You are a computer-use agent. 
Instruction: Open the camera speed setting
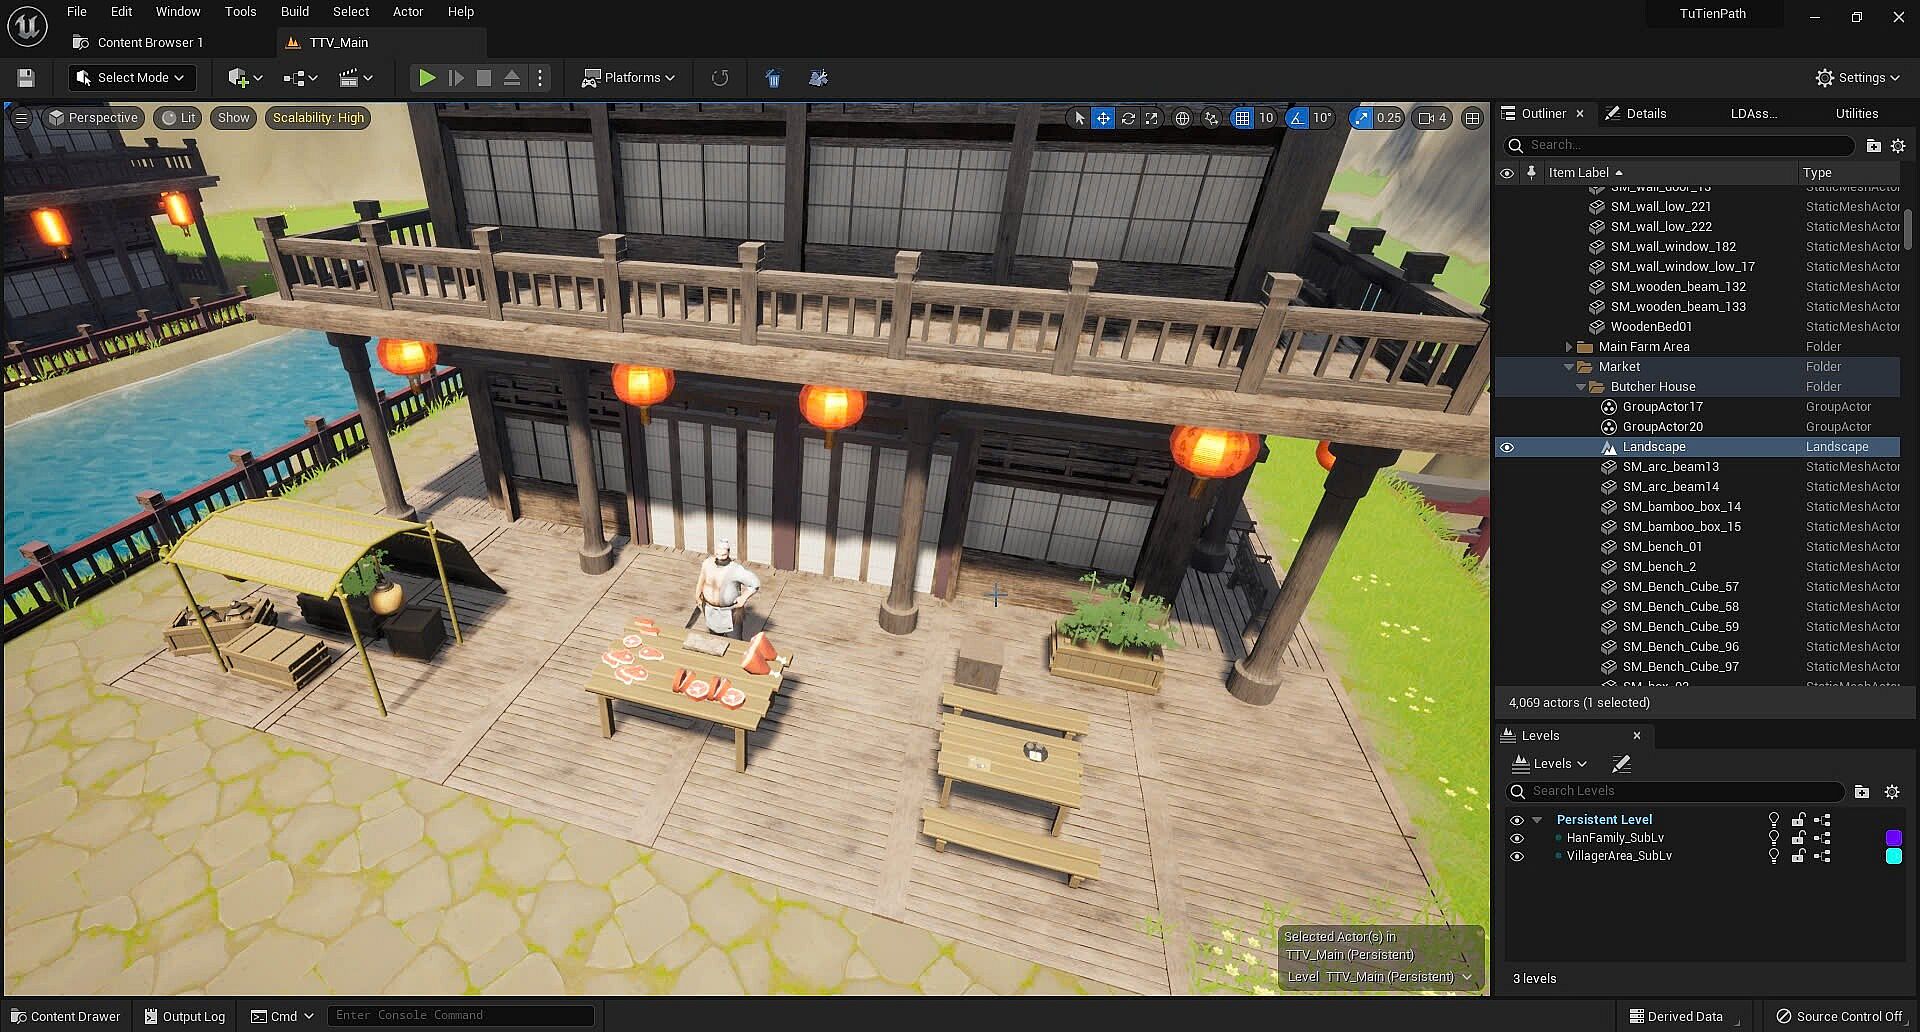click(x=1432, y=118)
